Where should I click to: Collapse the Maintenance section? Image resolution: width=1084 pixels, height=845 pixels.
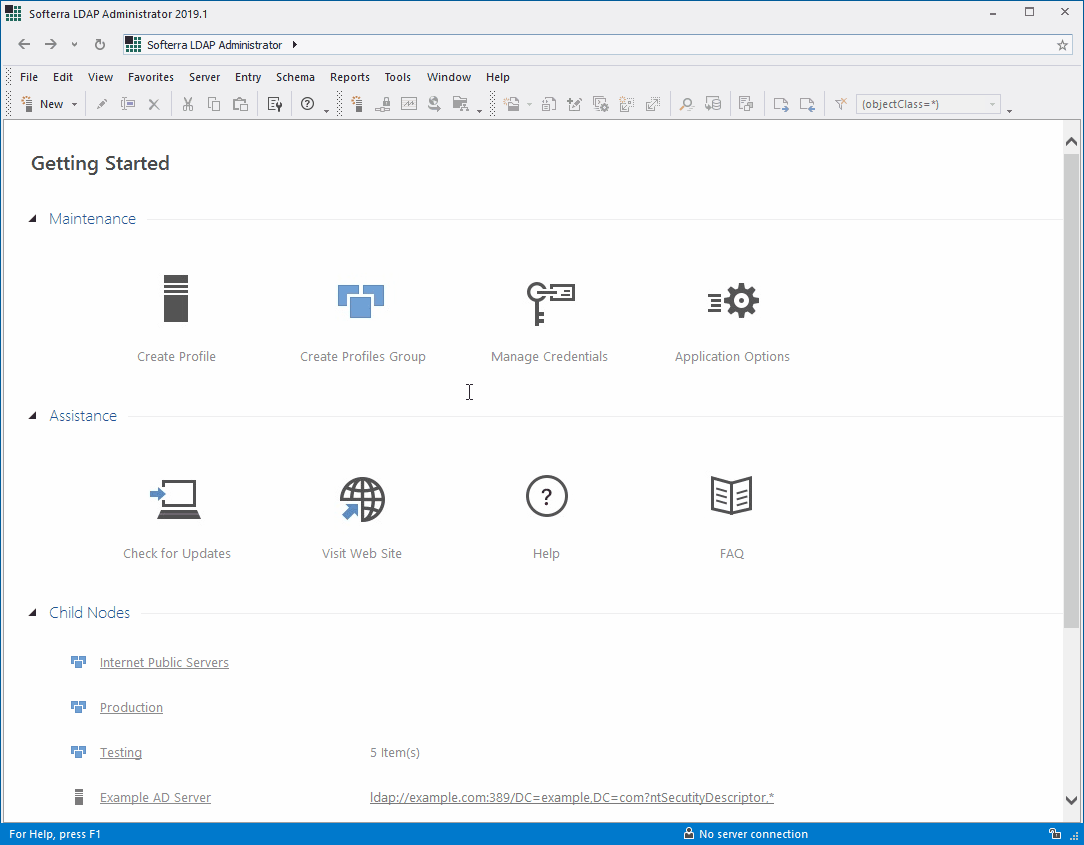pyautogui.click(x=32, y=219)
